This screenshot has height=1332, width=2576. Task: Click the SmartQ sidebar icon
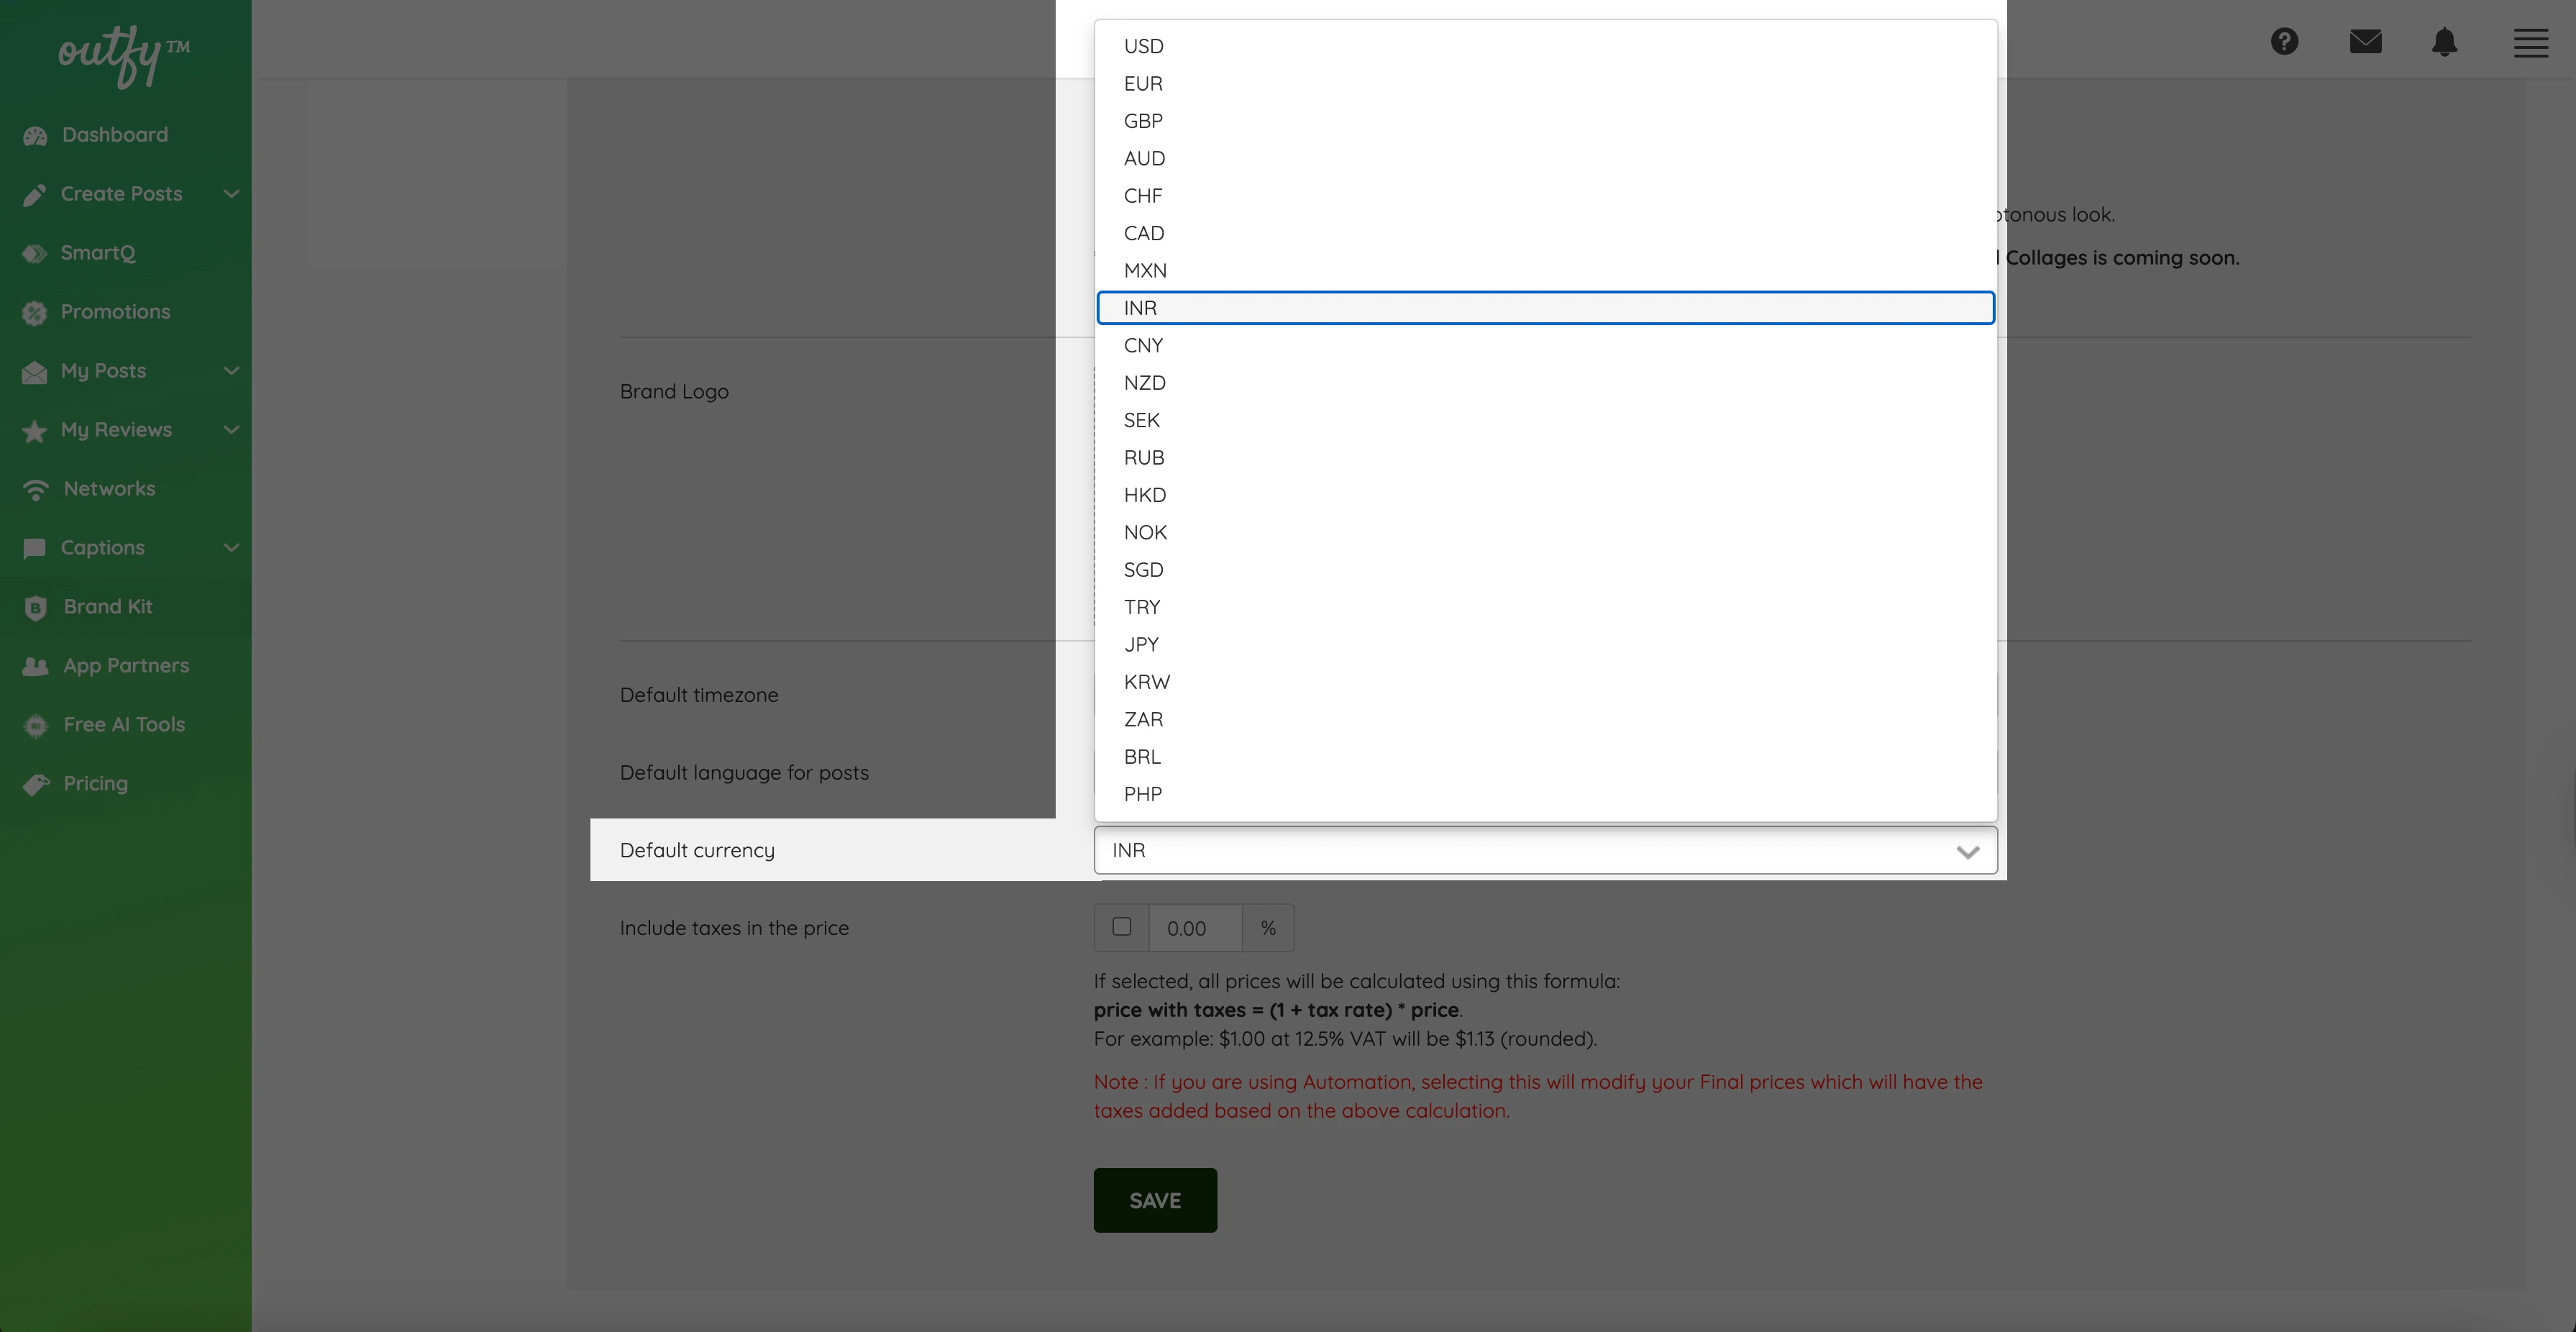tap(35, 254)
